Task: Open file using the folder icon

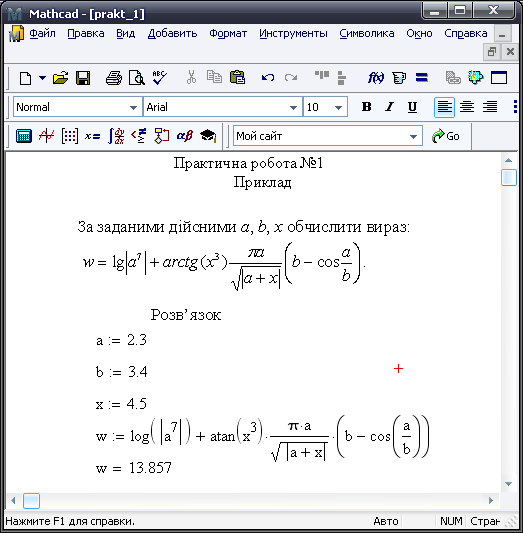Action: 60,78
